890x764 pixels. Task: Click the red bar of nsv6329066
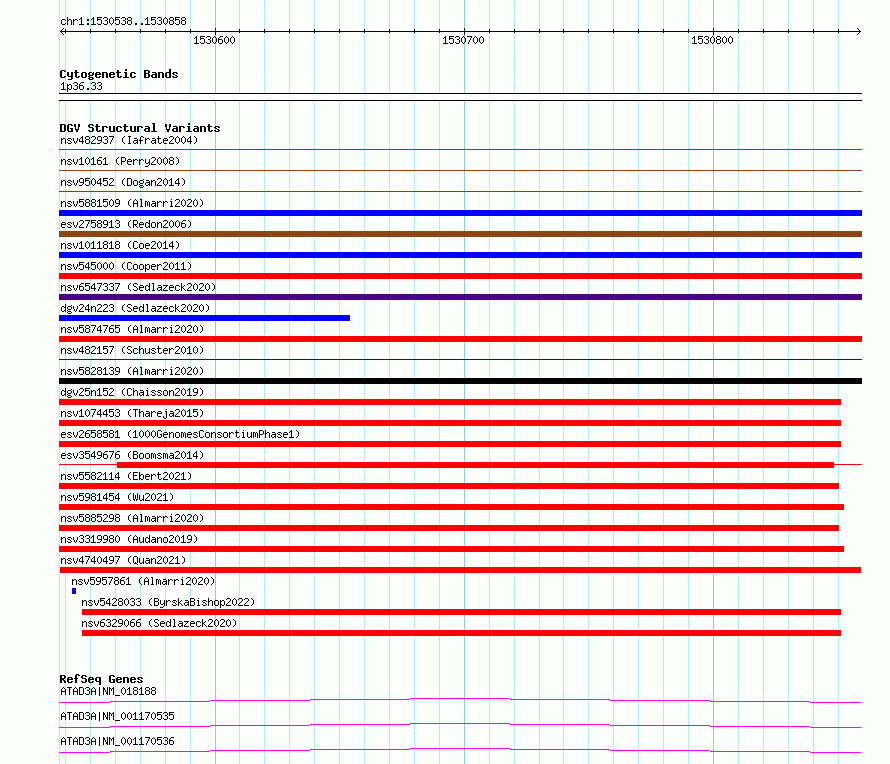tap(461, 633)
